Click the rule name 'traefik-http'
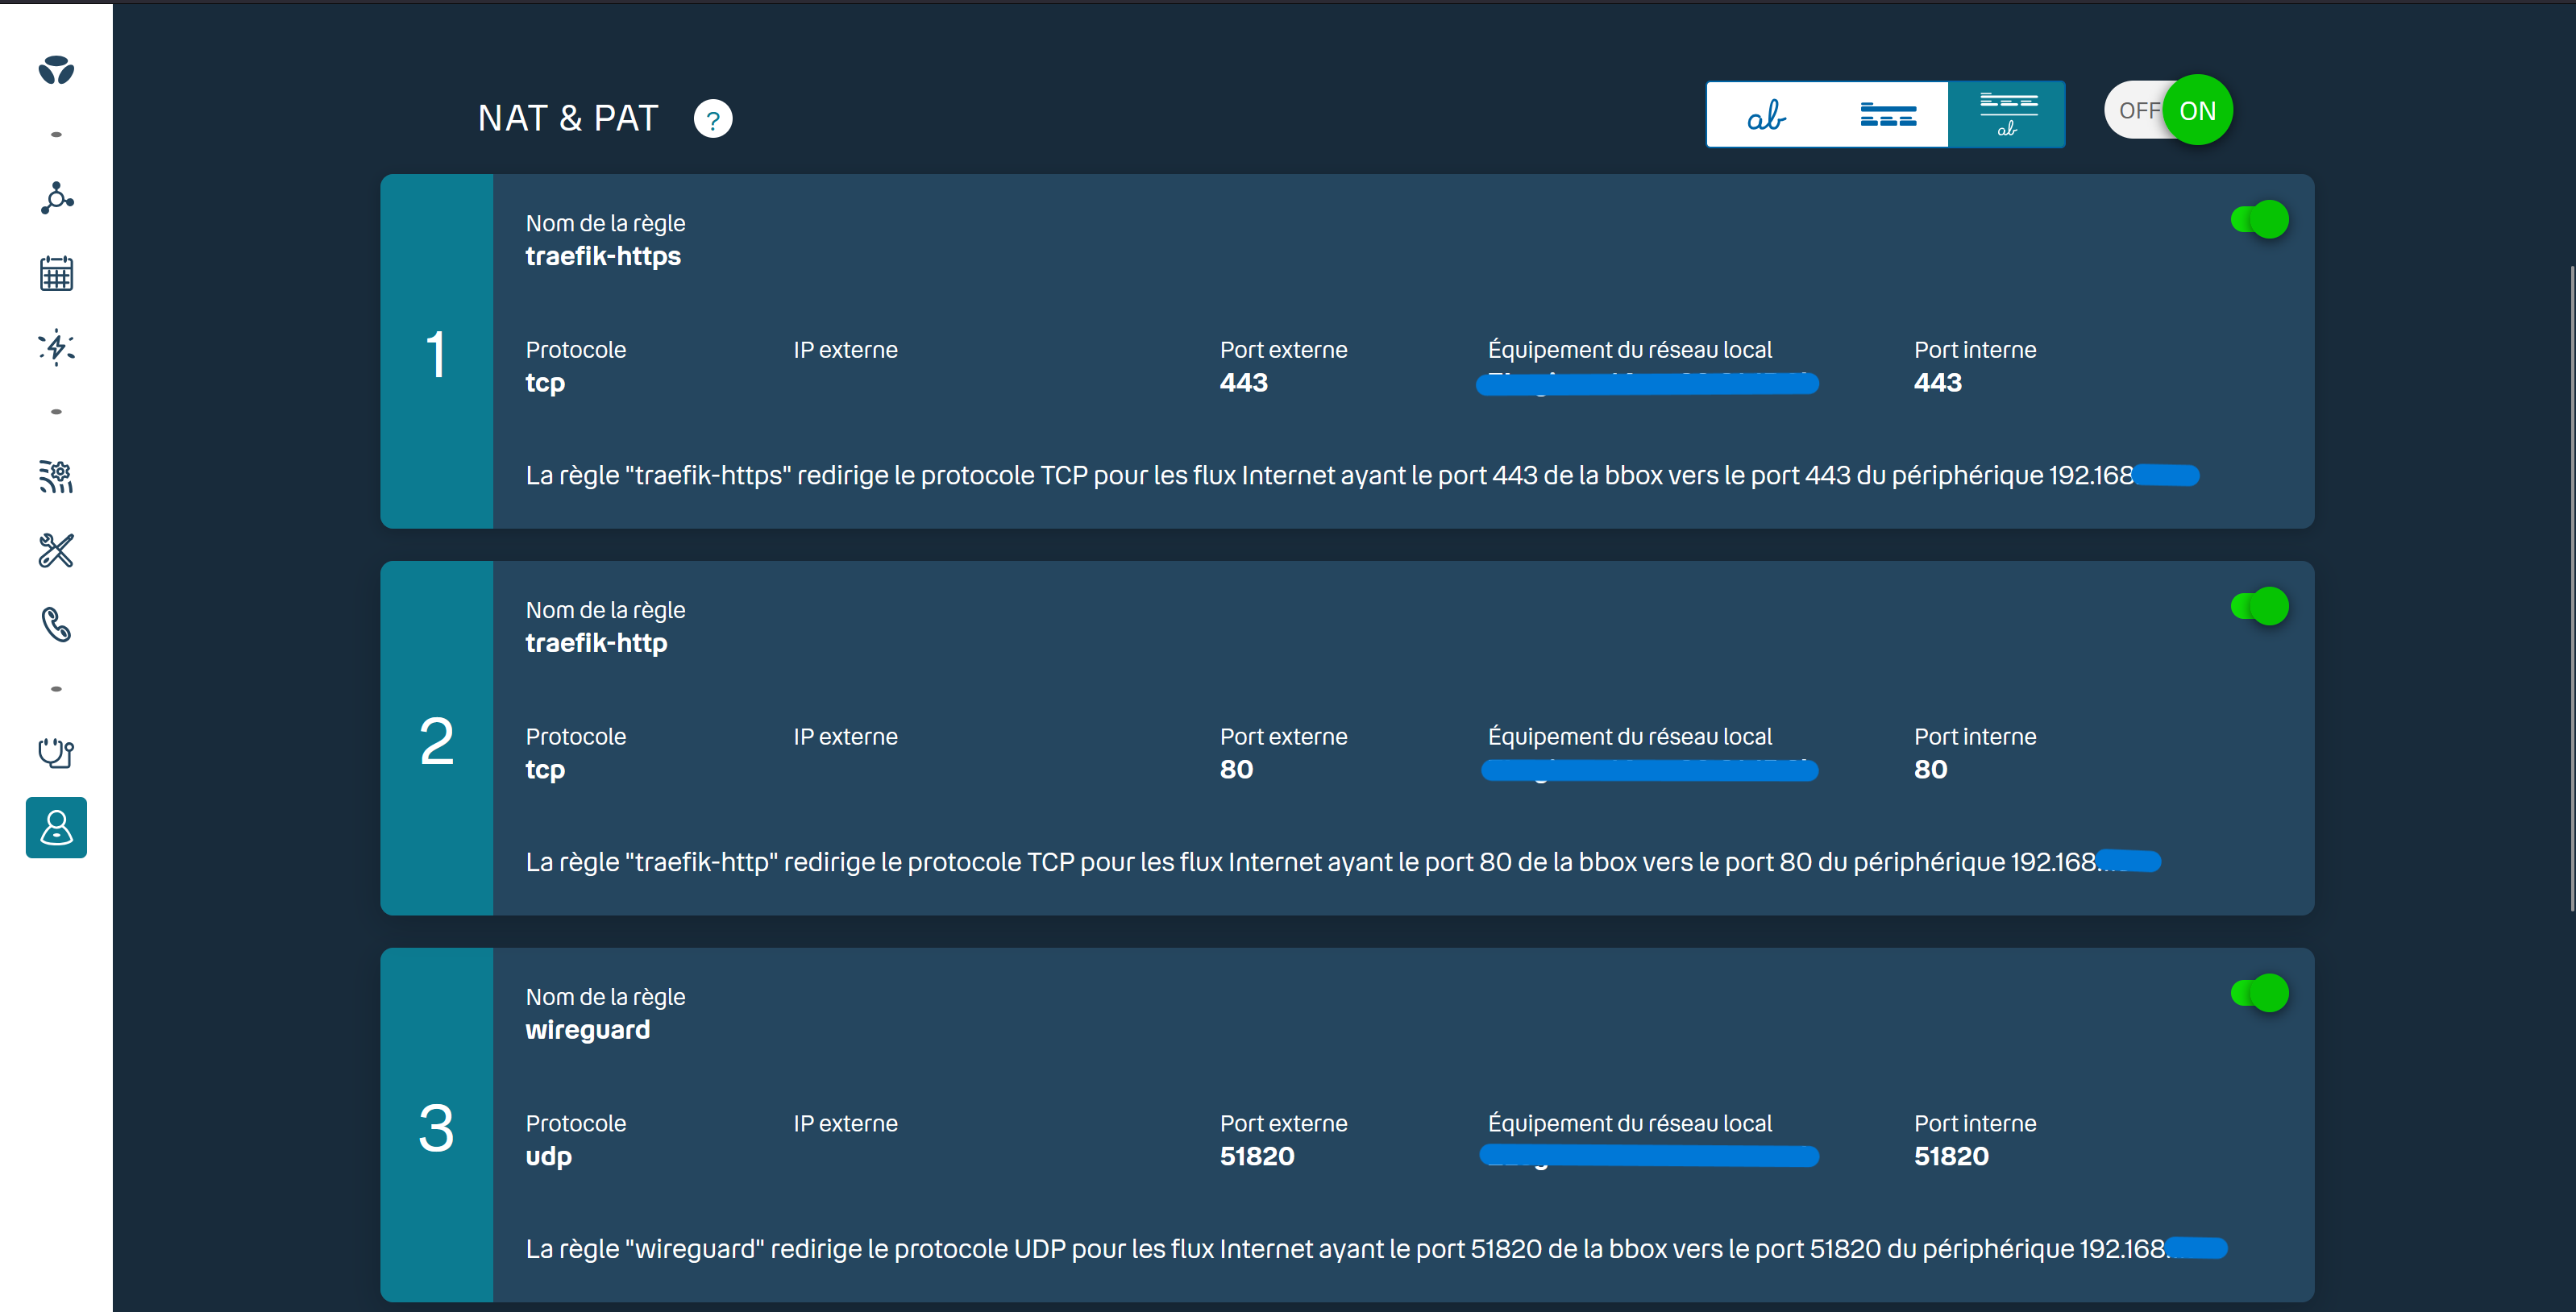Viewport: 2576px width, 1312px height. click(x=596, y=643)
